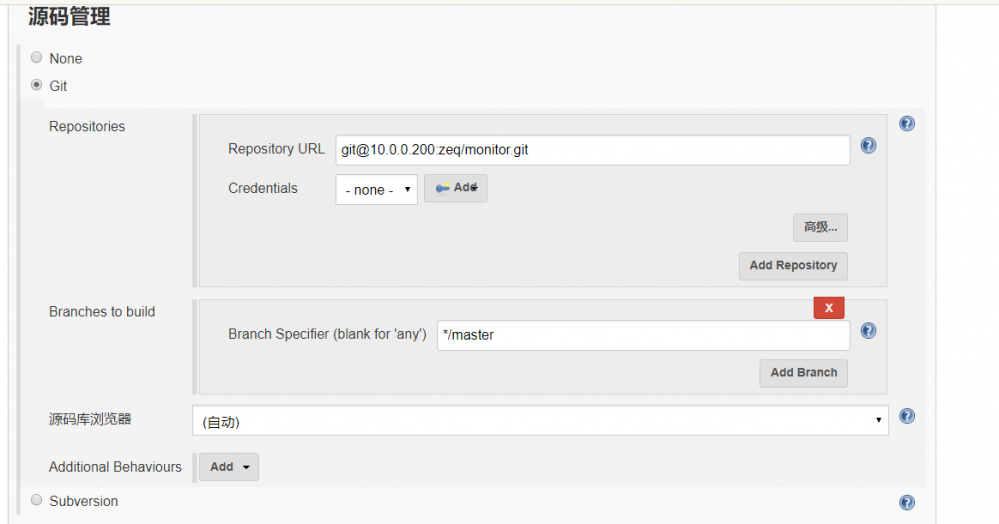The height and width of the screenshot is (524, 999).
Task: Open help for the Subversion option
Action: 907,503
